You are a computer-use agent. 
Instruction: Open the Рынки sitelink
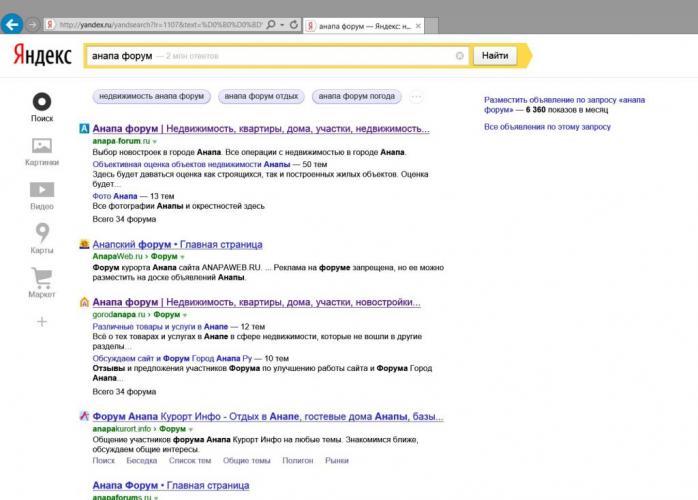[x=337, y=461]
